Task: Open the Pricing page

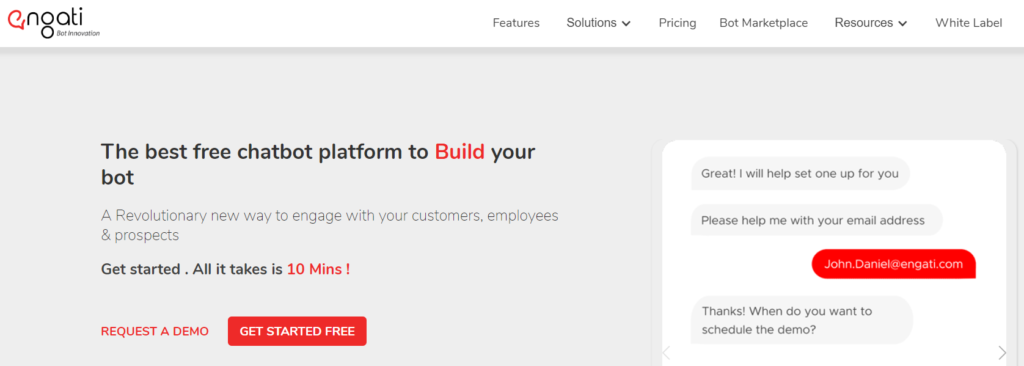Action: (x=677, y=23)
